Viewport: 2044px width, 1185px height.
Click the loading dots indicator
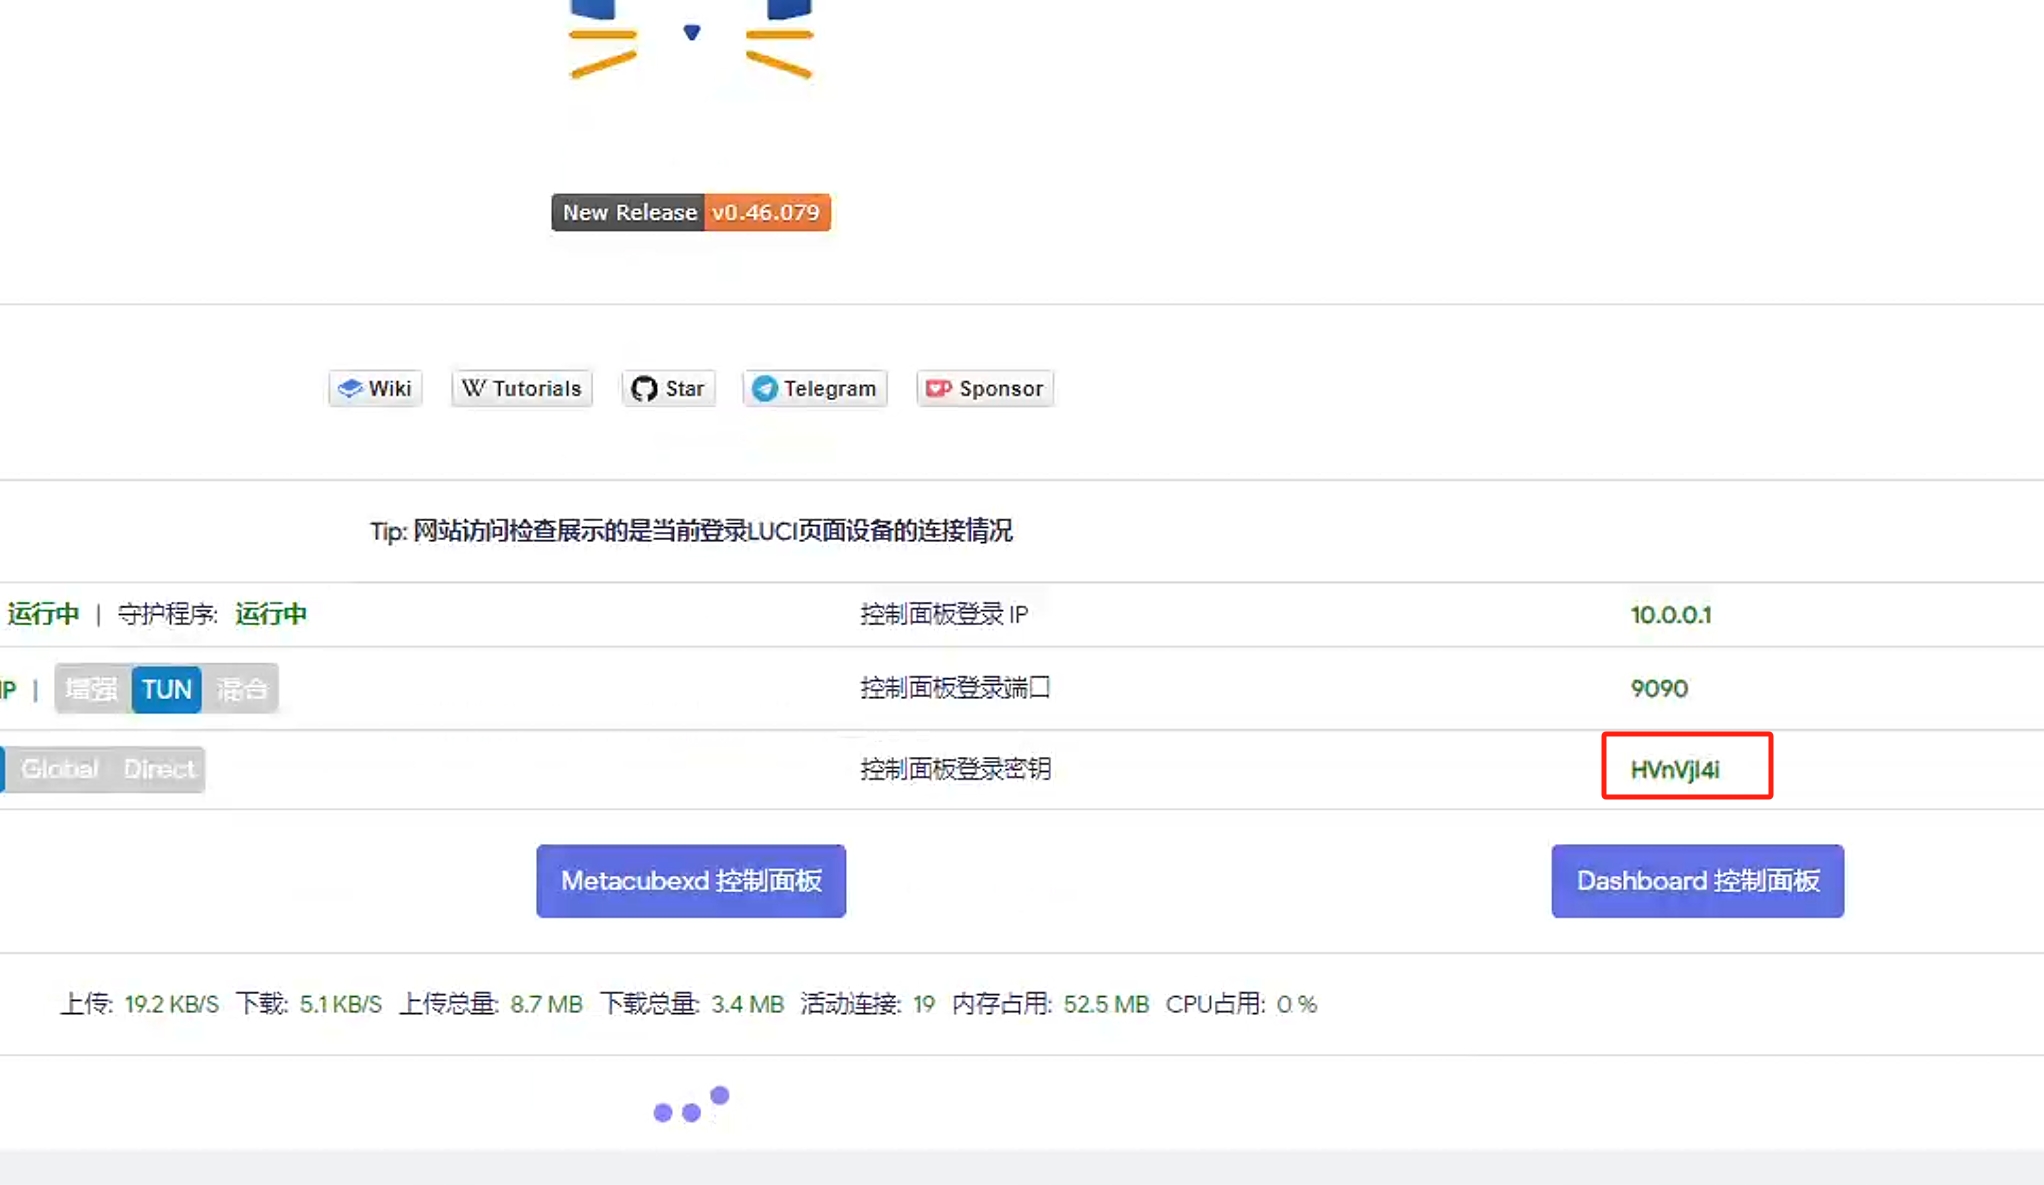tap(689, 1105)
